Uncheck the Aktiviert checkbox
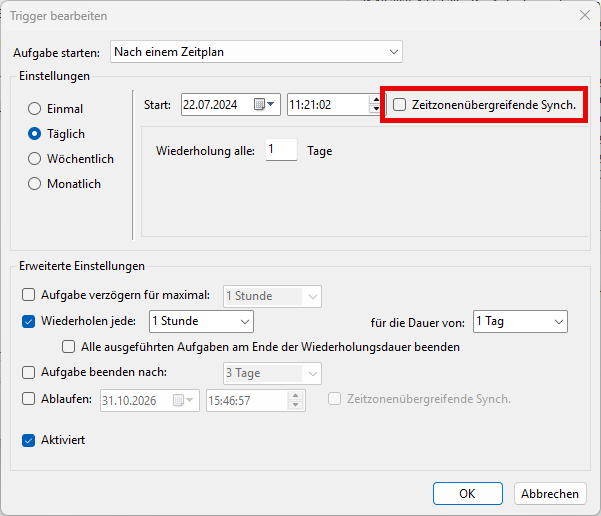This screenshot has width=601, height=516. [29, 440]
